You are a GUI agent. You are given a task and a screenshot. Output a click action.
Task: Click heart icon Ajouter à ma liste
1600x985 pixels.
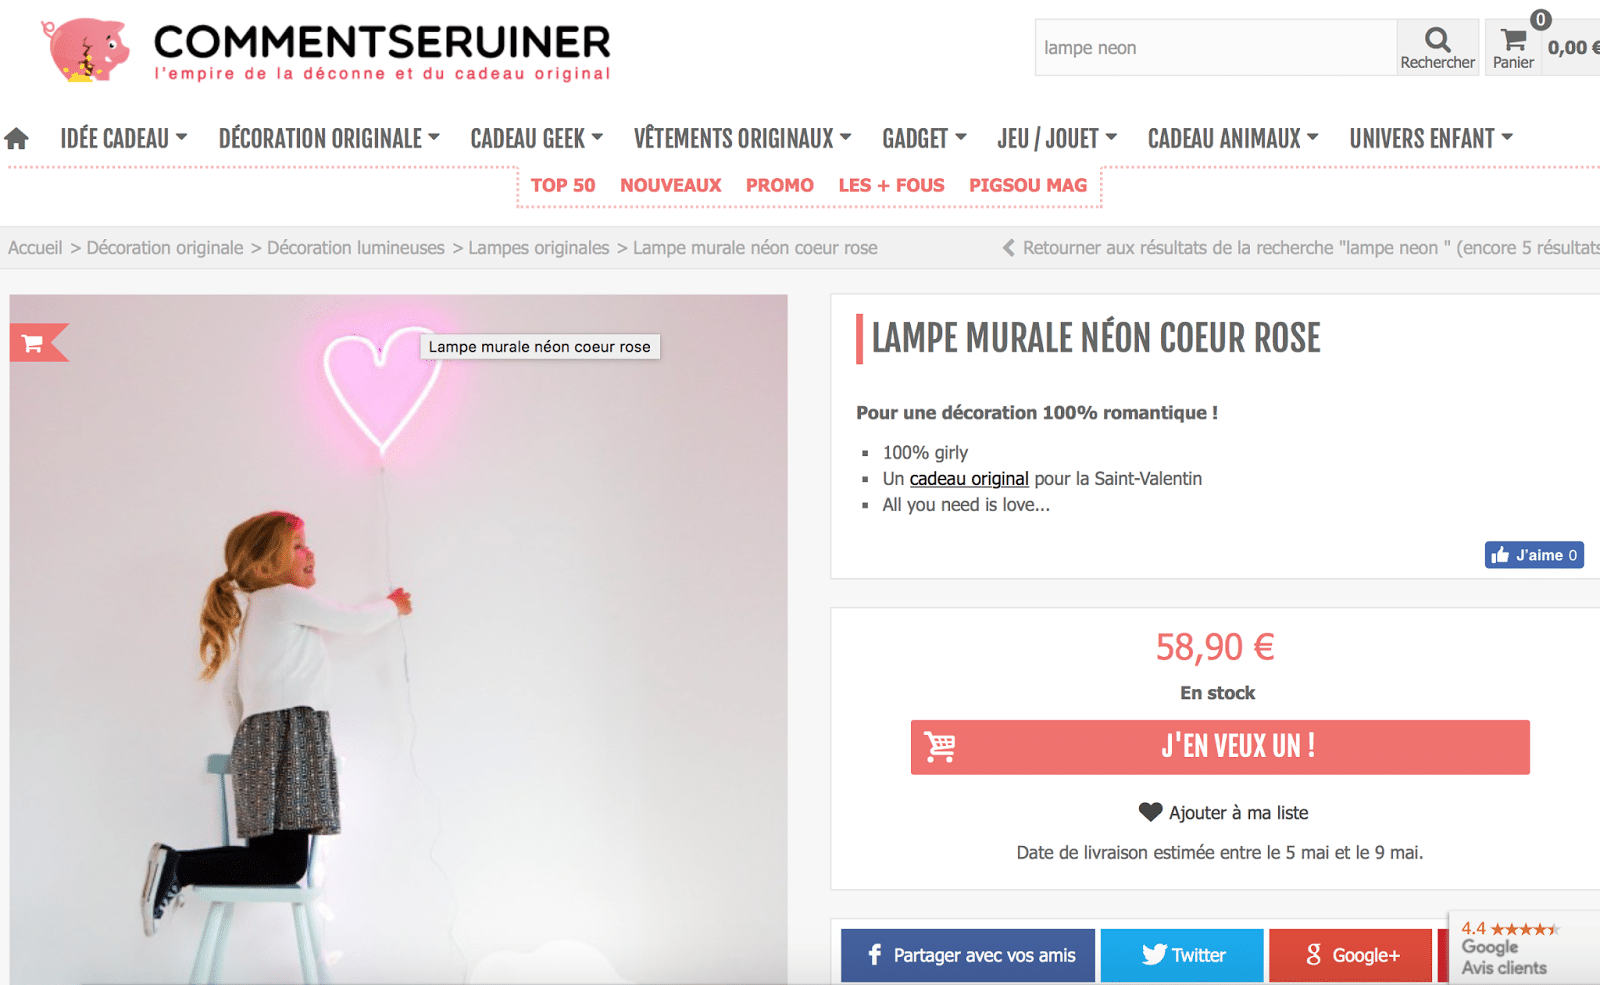[x=1150, y=812]
